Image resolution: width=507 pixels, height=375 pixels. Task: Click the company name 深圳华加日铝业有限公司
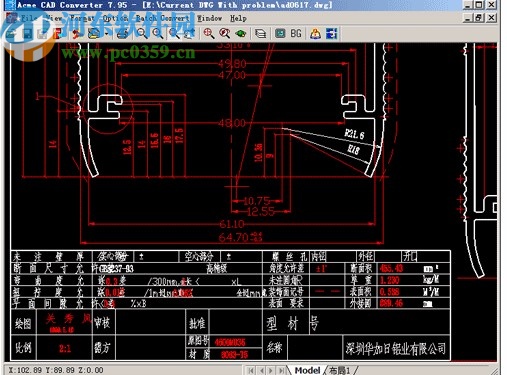(396, 348)
